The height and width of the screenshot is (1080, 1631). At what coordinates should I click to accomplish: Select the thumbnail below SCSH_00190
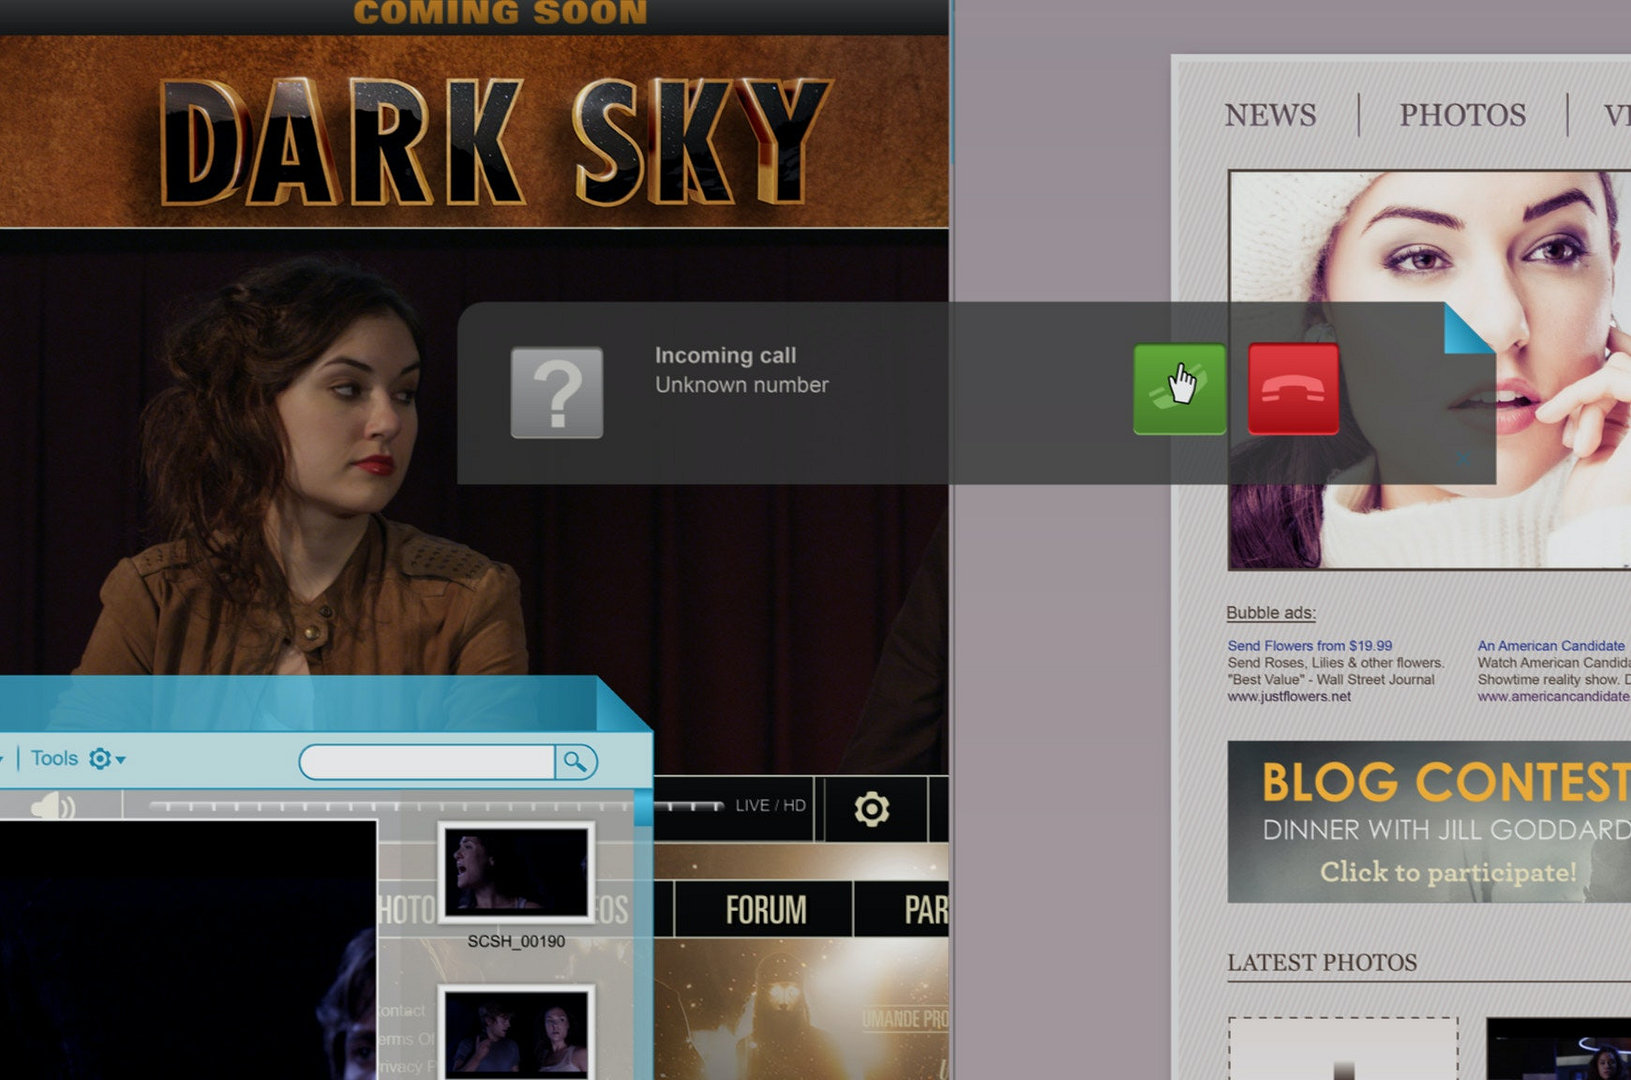[x=516, y=1032]
